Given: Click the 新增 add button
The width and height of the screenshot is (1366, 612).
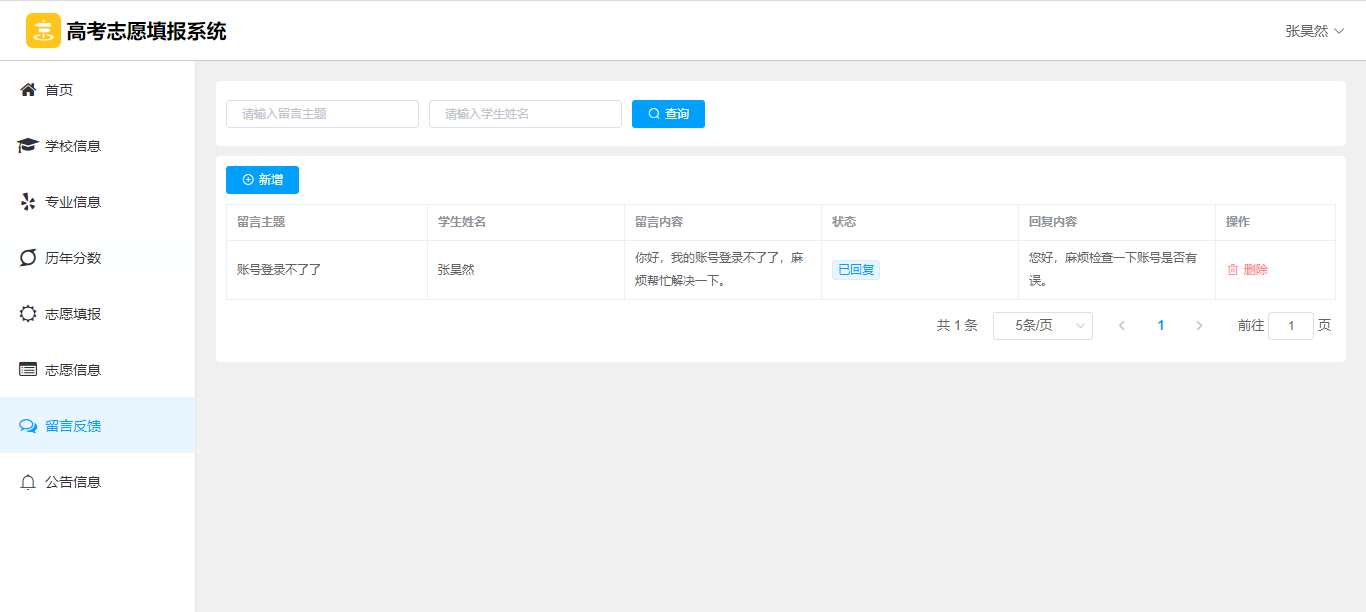Looking at the screenshot, I should [262, 180].
